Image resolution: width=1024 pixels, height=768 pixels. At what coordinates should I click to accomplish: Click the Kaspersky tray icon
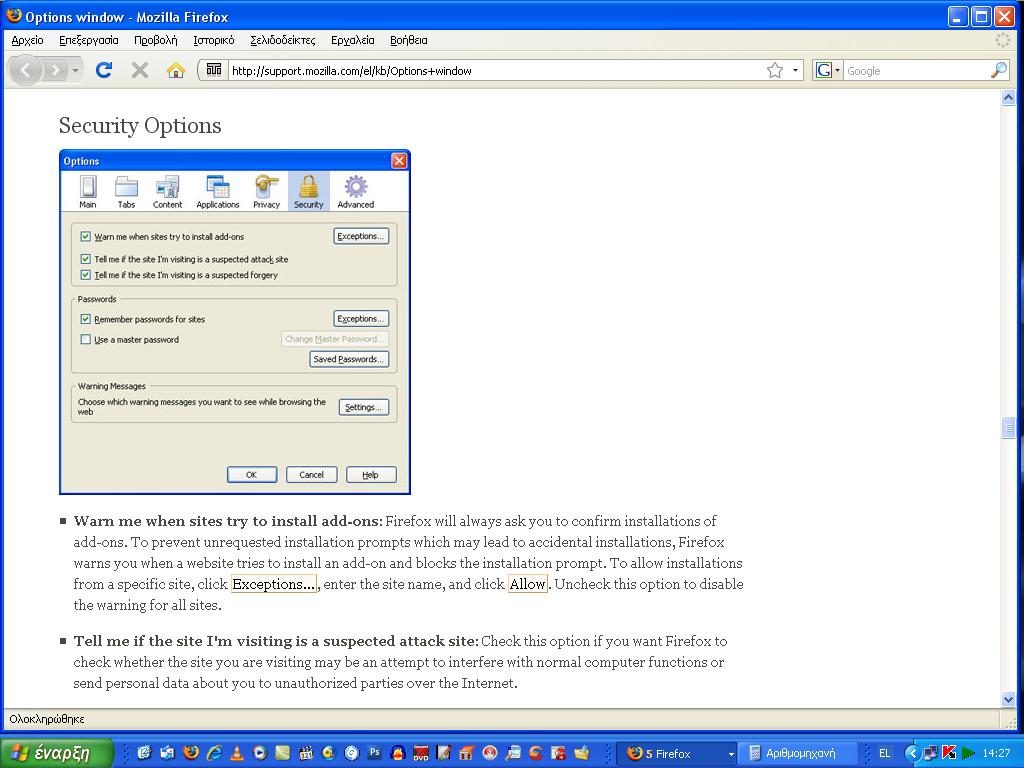click(x=949, y=753)
